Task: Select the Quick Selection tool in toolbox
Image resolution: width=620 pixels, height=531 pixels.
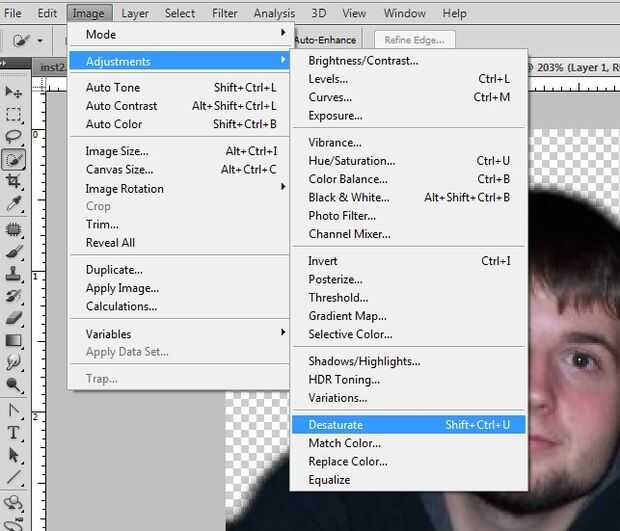Action: tap(13, 159)
